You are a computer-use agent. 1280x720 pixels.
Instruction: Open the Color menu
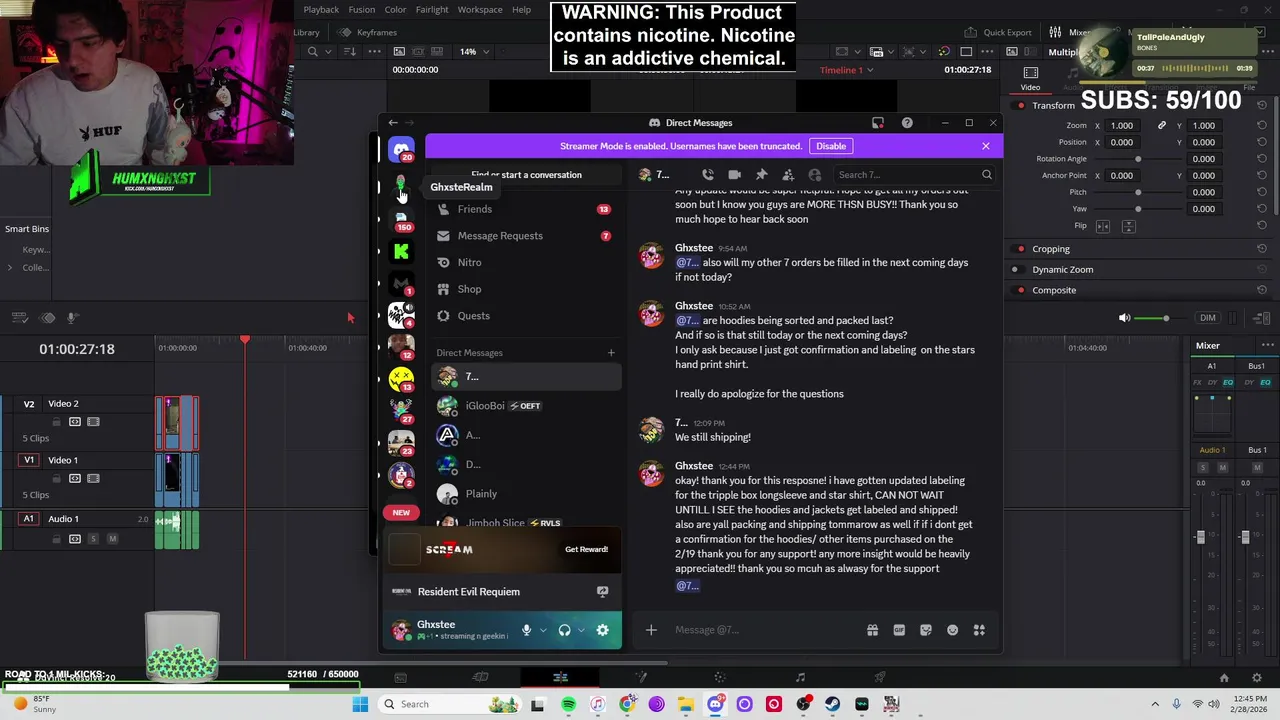396,10
